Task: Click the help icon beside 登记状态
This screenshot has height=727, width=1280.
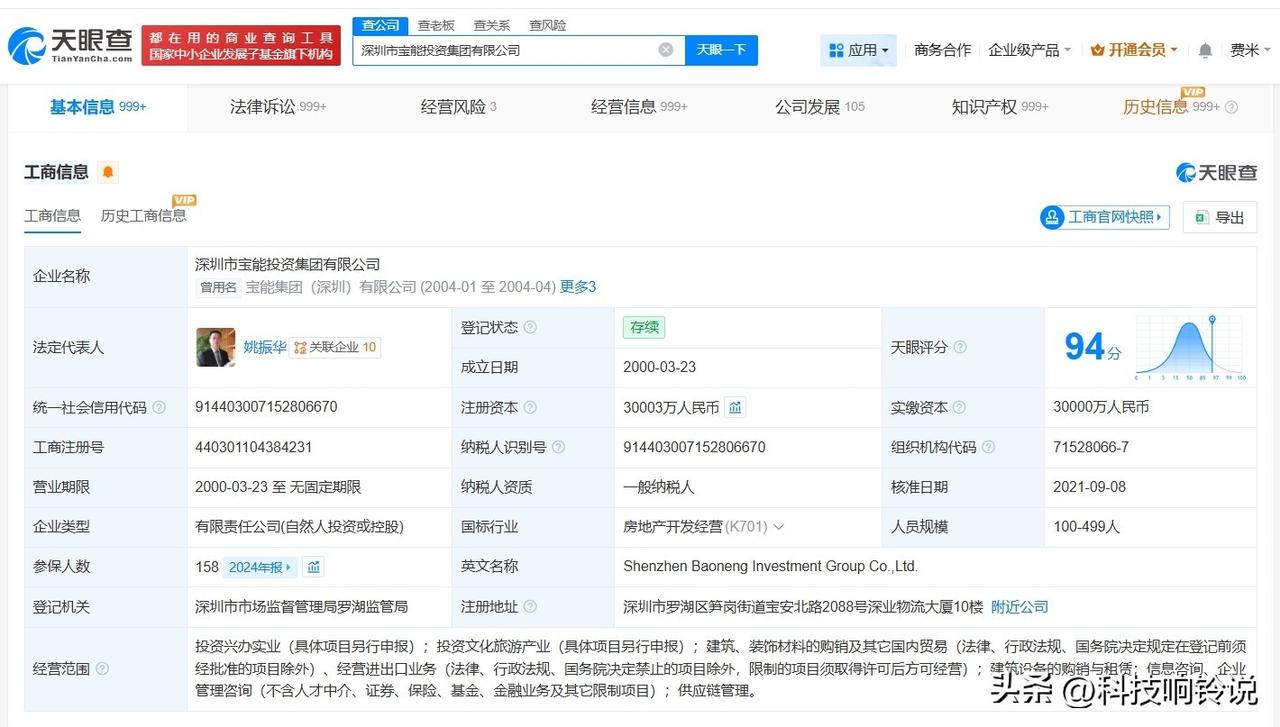Action: 530,328
